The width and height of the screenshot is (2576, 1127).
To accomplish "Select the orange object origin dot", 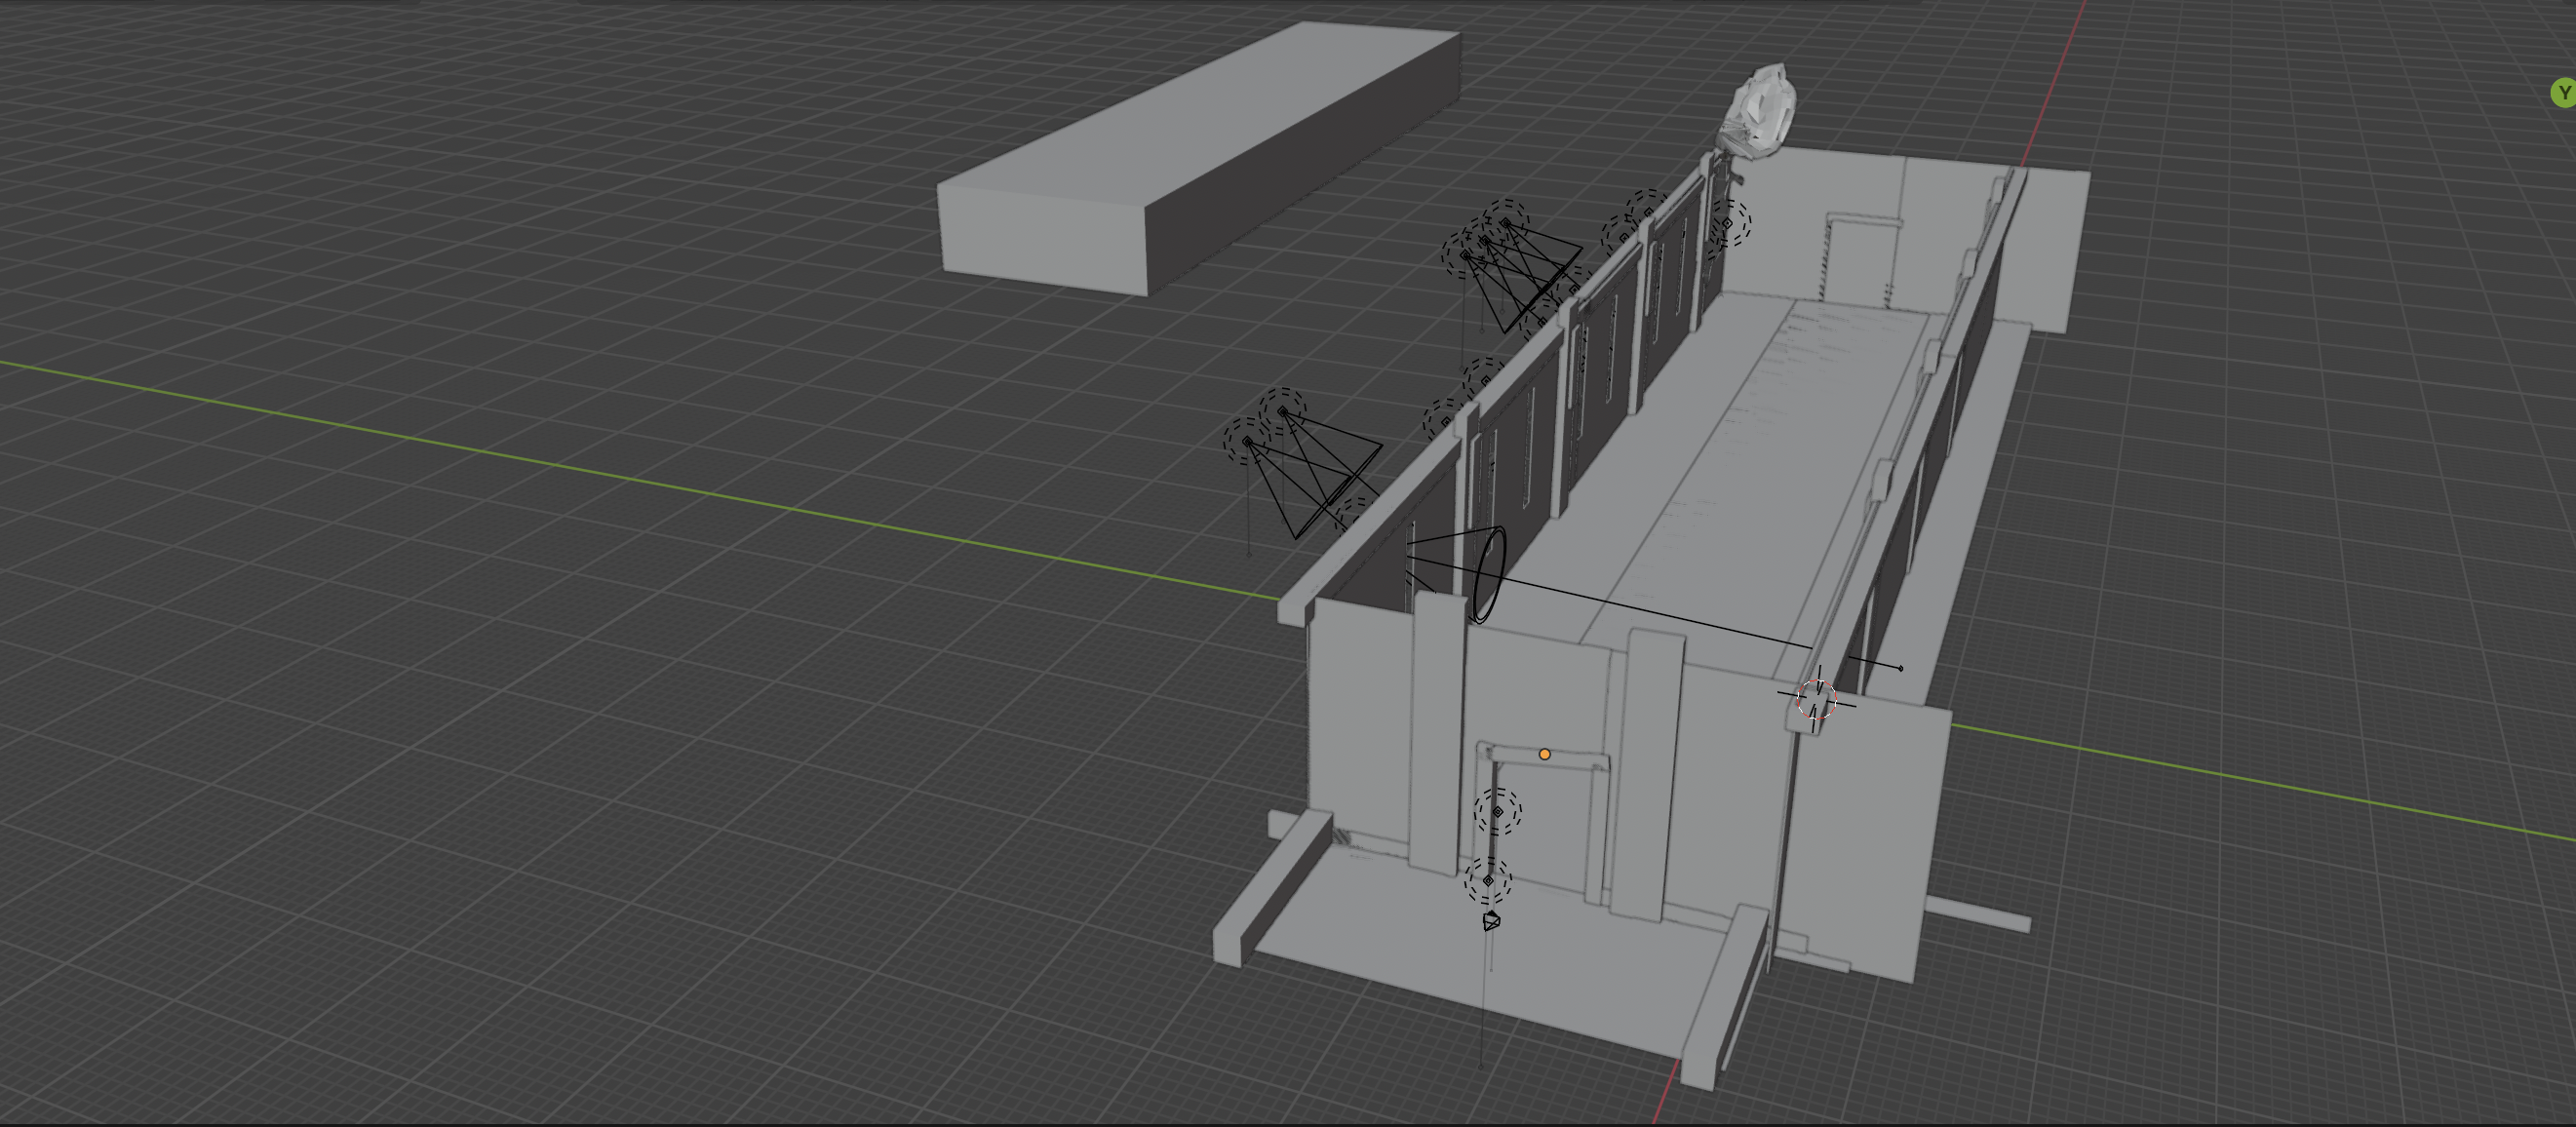I will [1545, 754].
